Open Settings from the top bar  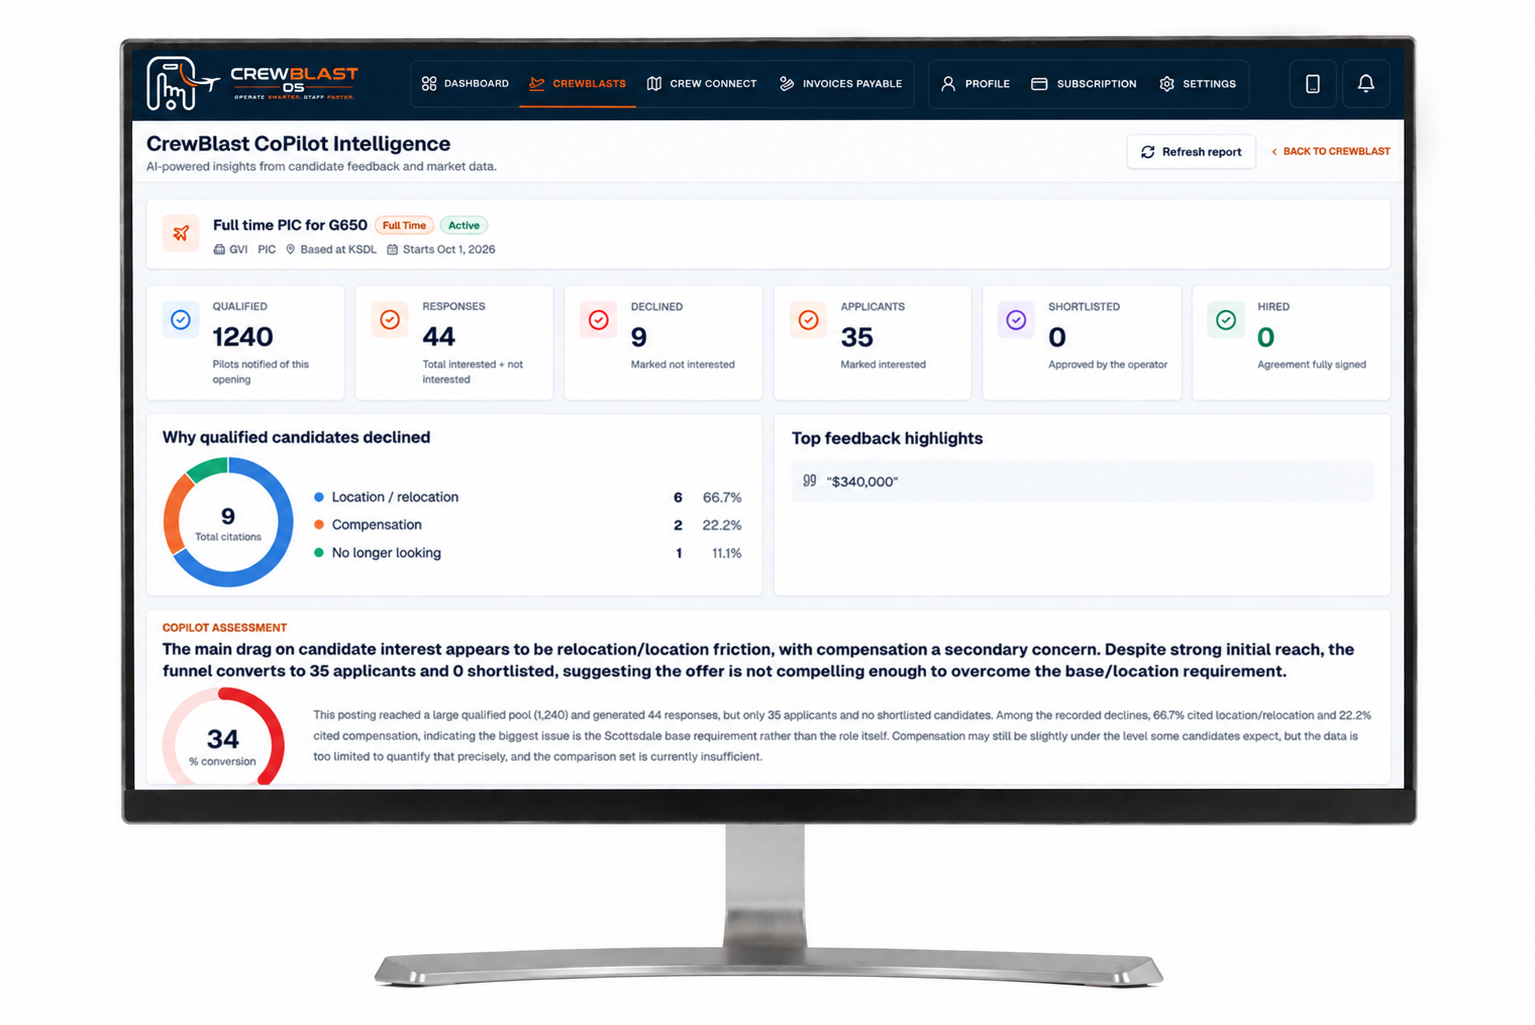pos(1197,84)
